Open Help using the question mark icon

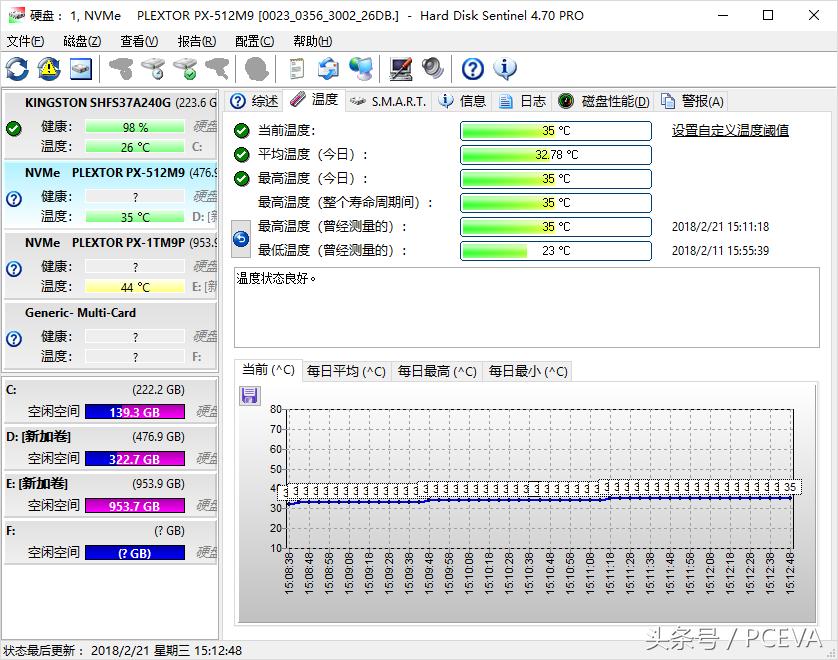point(470,69)
